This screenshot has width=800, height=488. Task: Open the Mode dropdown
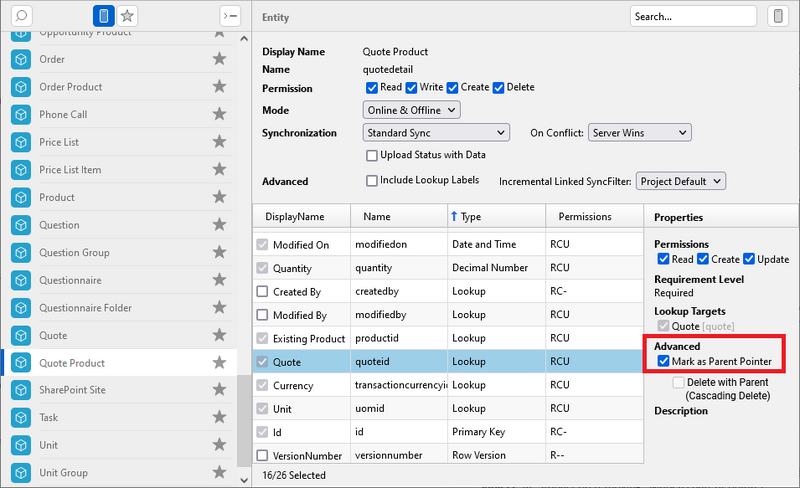pos(411,110)
